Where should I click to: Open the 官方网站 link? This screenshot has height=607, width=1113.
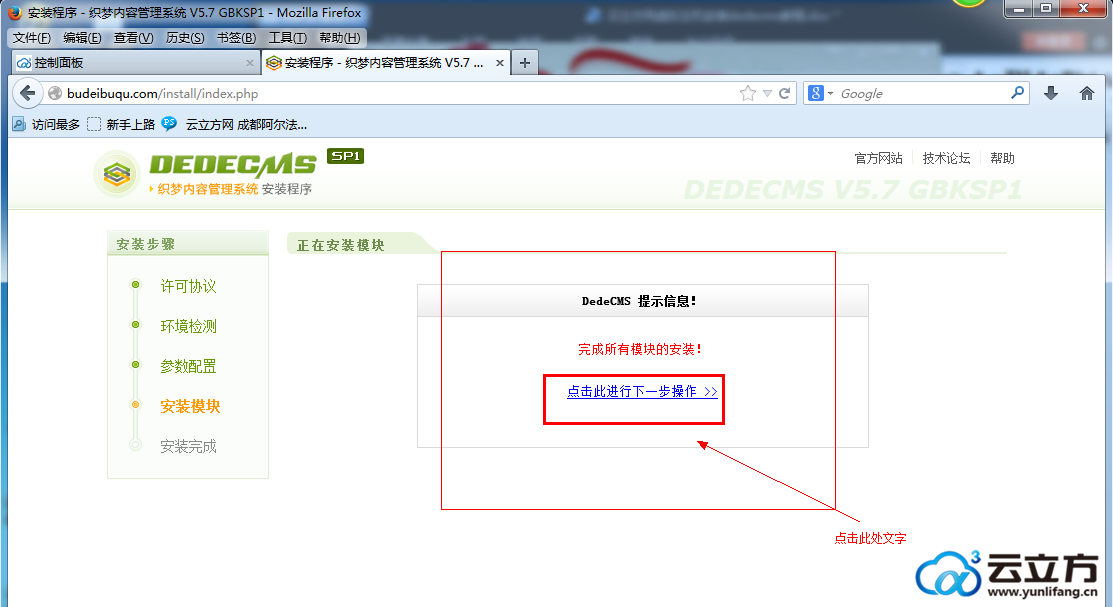coord(879,158)
